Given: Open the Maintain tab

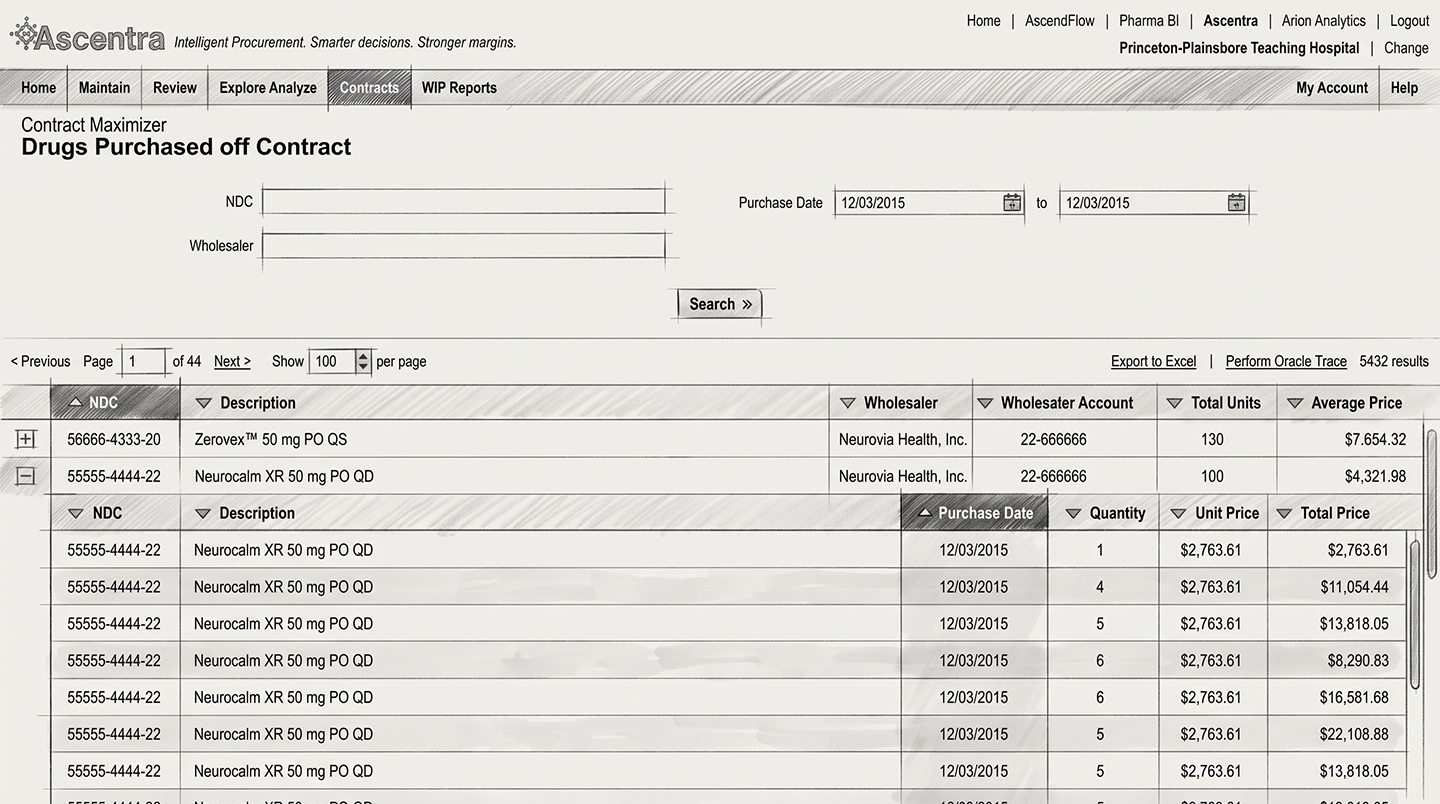Looking at the screenshot, I should click(x=104, y=88).
